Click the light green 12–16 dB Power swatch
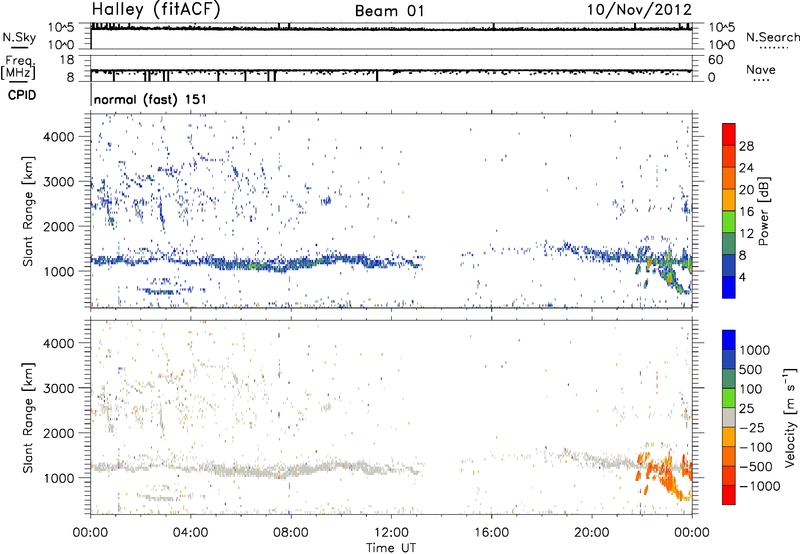 [729, 222]
